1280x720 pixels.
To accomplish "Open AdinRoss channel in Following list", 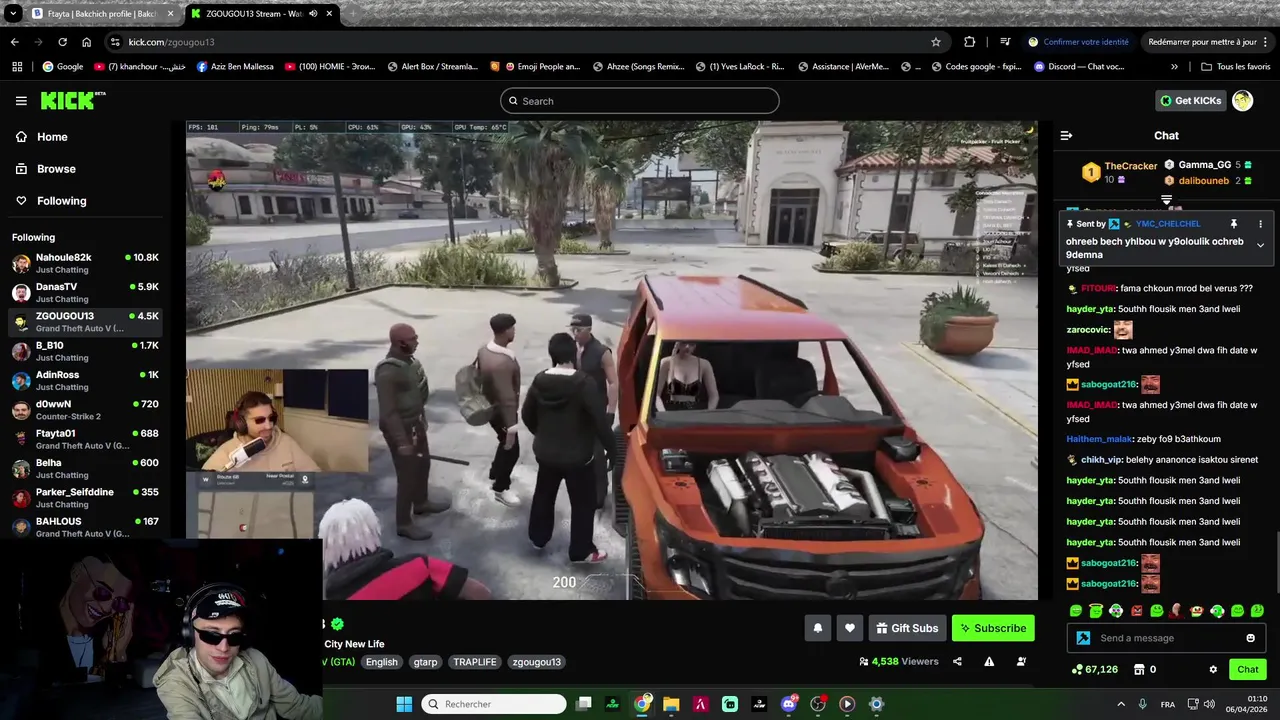I will pos(86,381).
